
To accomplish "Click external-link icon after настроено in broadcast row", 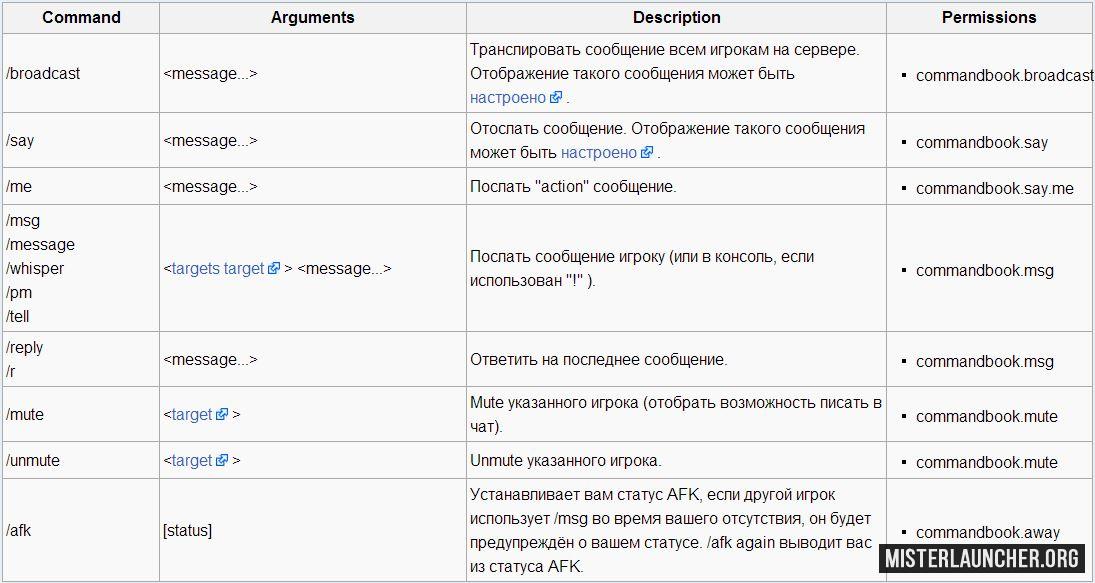I will coord(556,98).
